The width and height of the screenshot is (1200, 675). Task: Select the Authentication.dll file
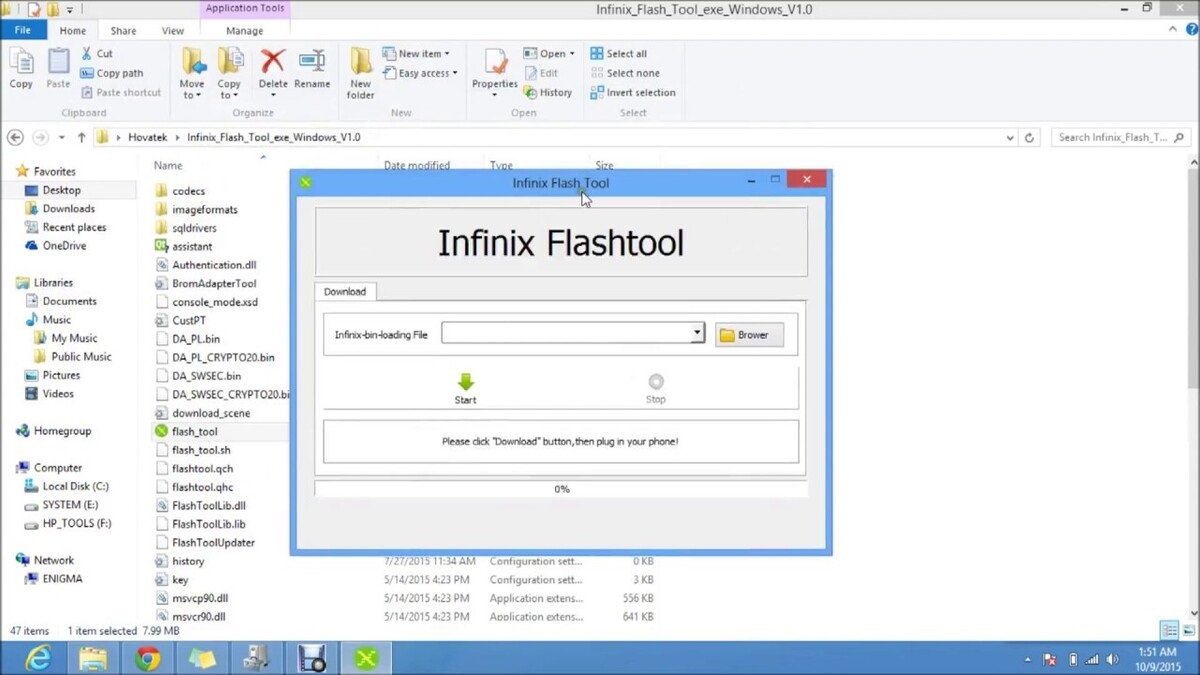(214, 265)
